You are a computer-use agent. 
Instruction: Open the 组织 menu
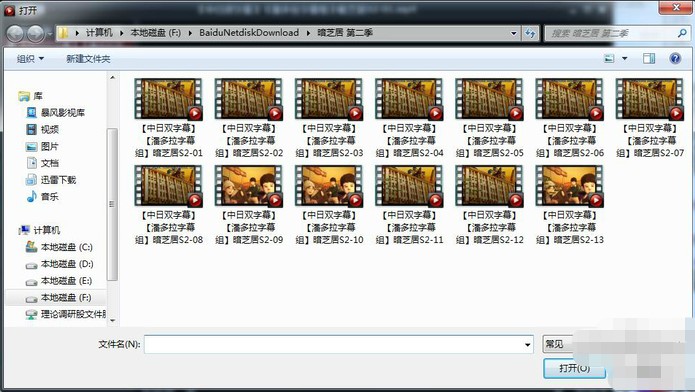pyautogui.click(x=30, y=59)
